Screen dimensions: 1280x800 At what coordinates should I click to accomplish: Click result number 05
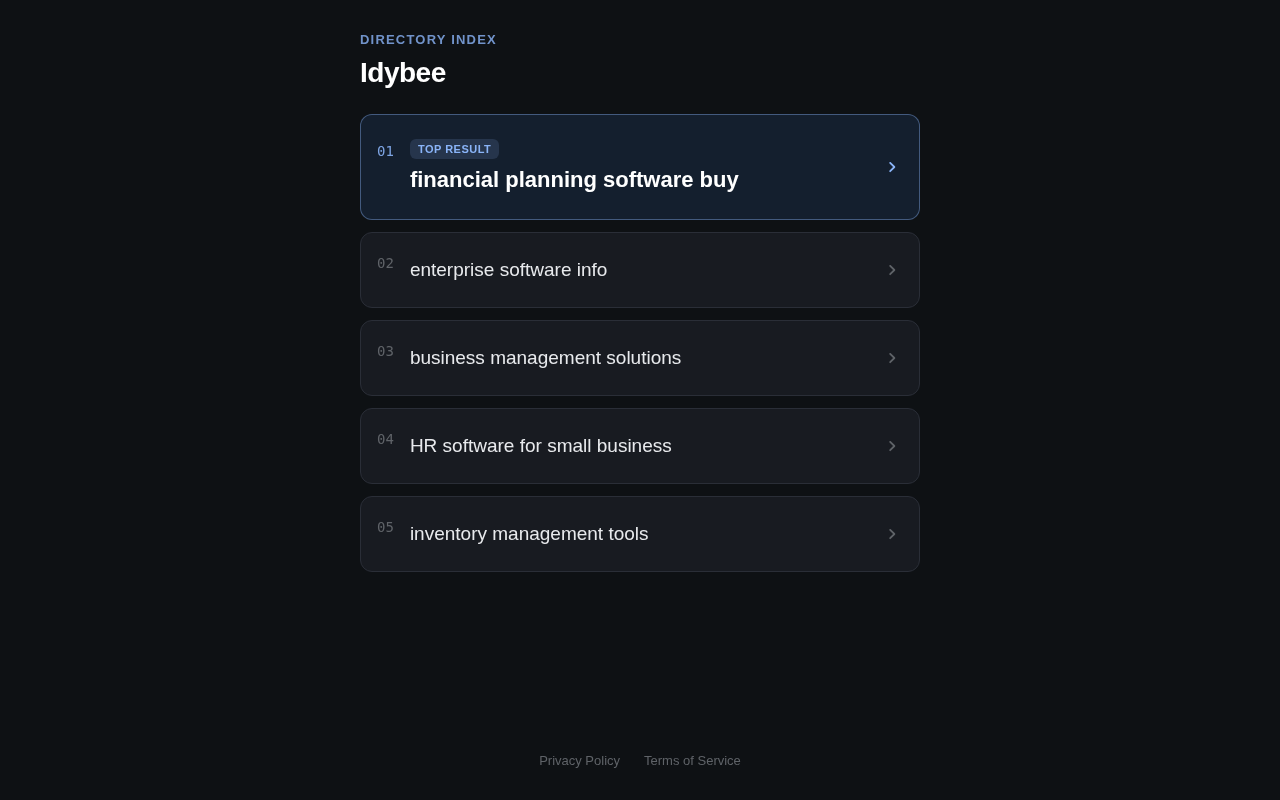(x=385, y=527)
